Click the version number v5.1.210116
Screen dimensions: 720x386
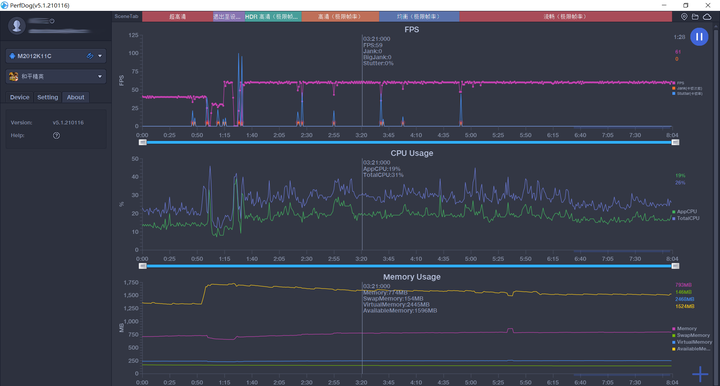tap(68, 123)
